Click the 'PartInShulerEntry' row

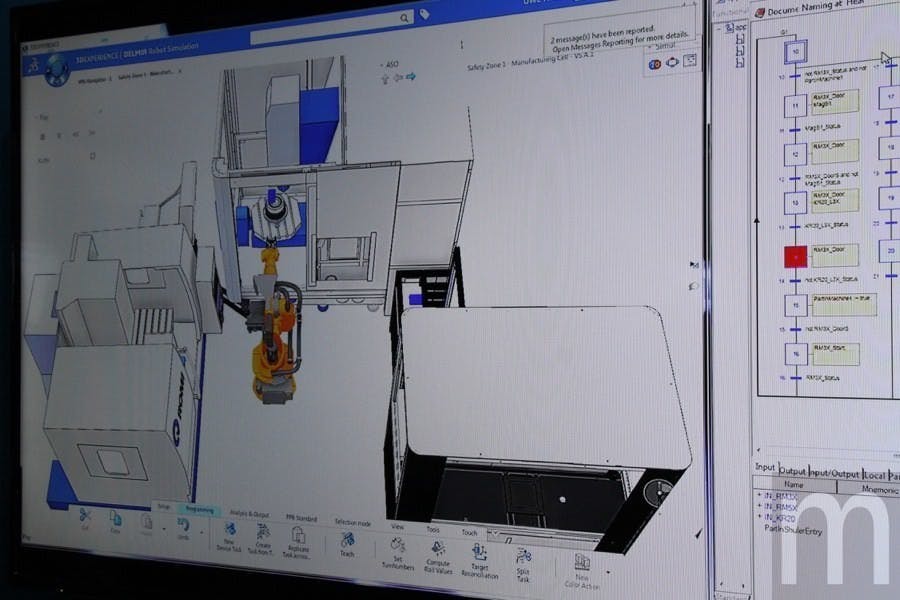(793, 531)
